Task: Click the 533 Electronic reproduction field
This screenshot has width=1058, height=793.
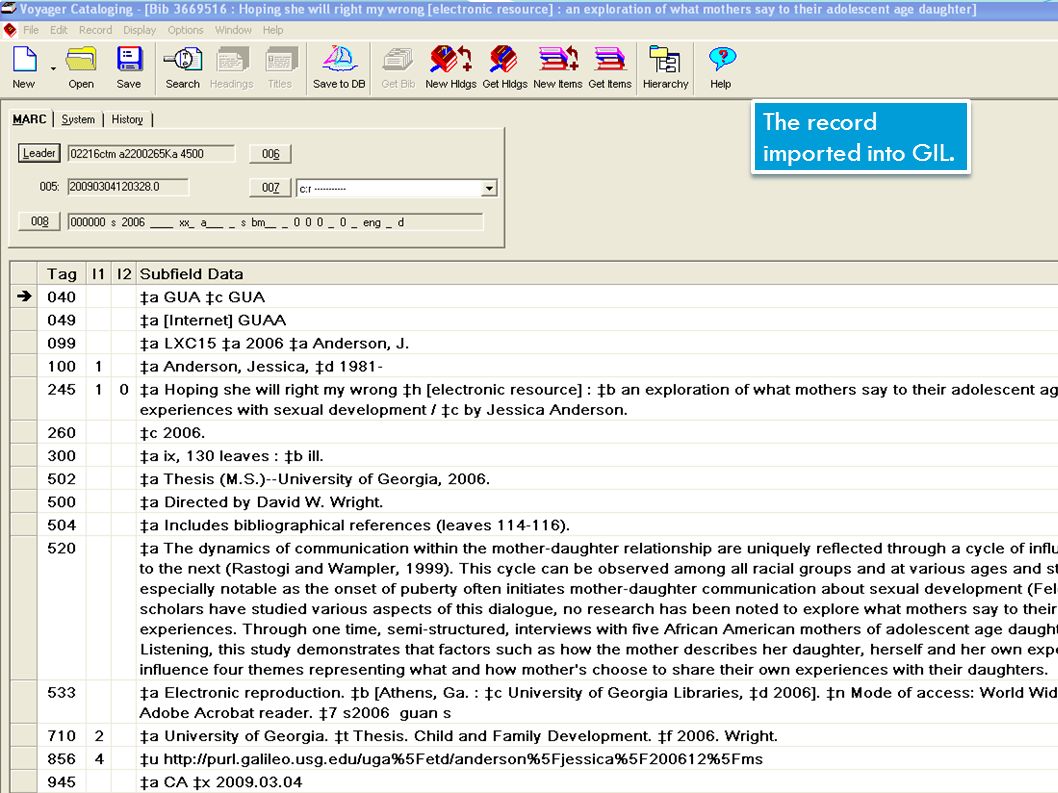Action: (x=597, y=703)
